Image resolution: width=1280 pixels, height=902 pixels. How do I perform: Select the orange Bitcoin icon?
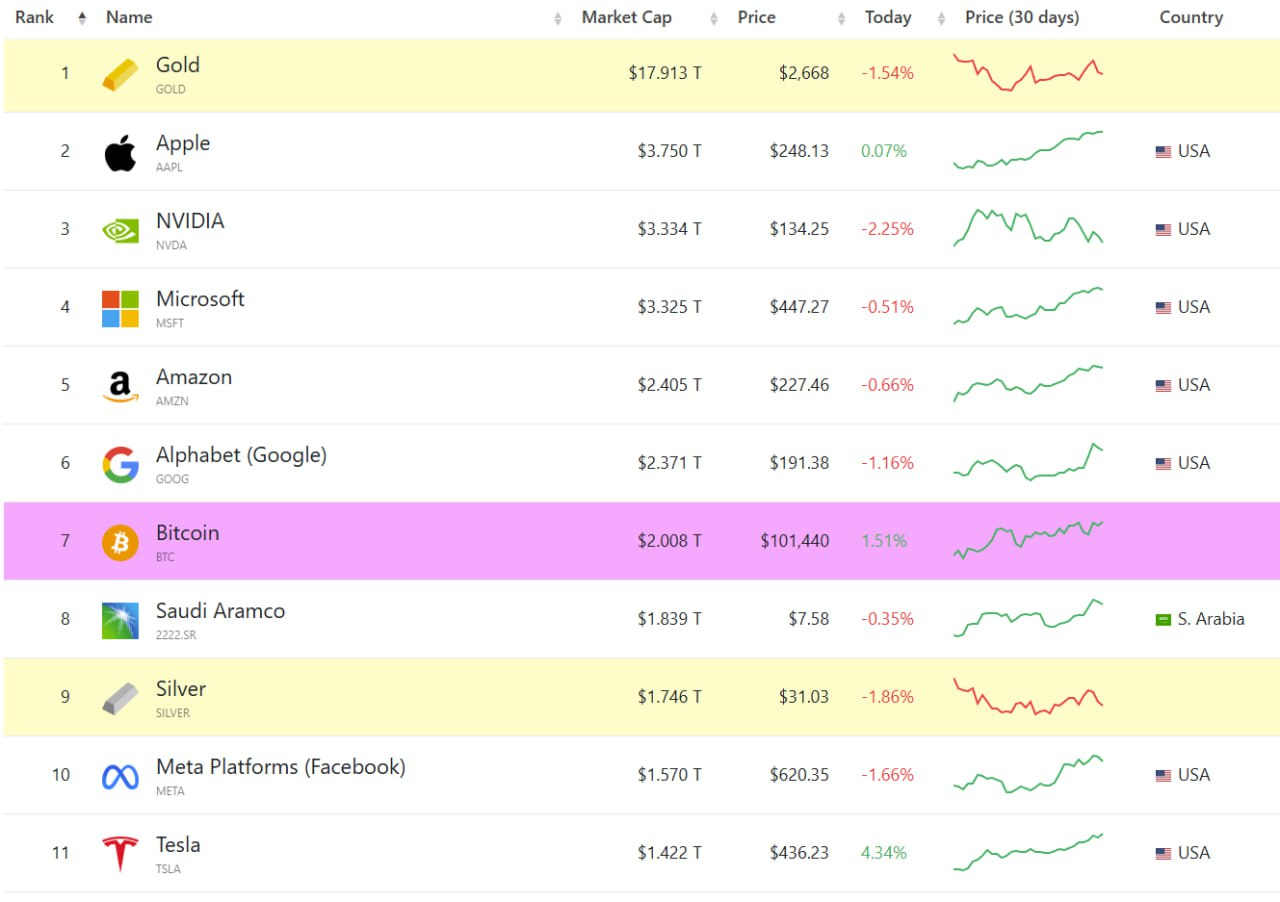(120, 543)
